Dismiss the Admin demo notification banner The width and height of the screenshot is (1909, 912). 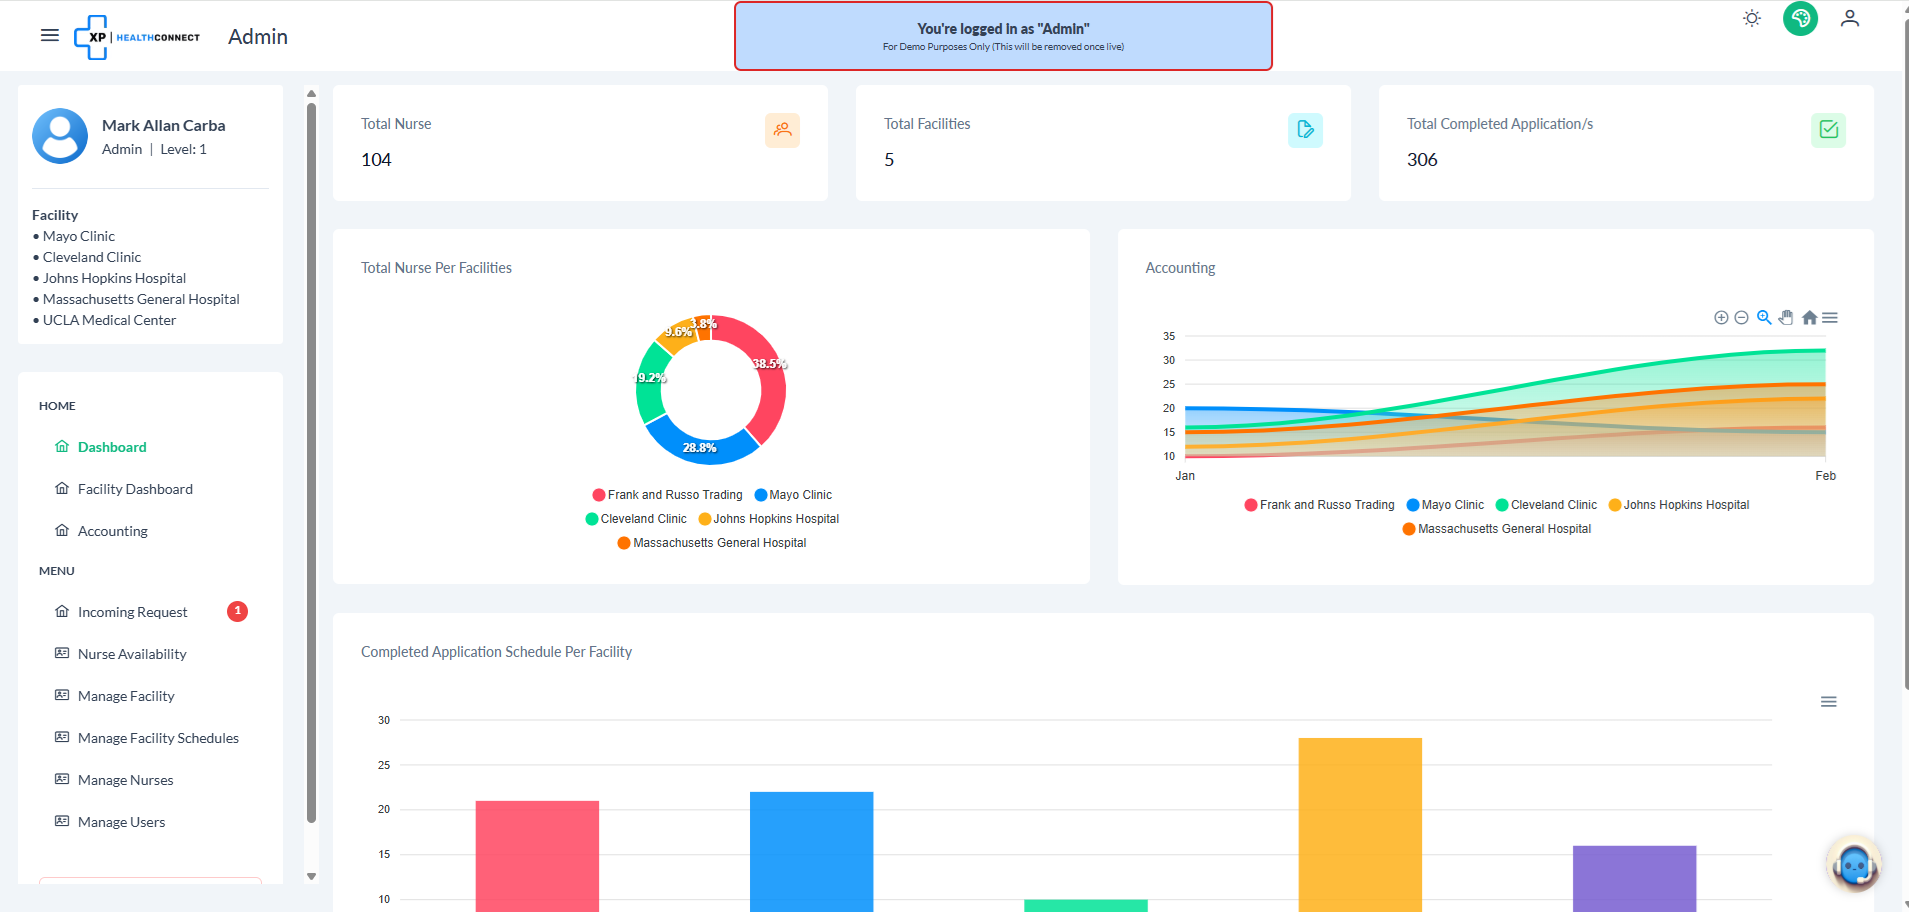coord(1002,36)
